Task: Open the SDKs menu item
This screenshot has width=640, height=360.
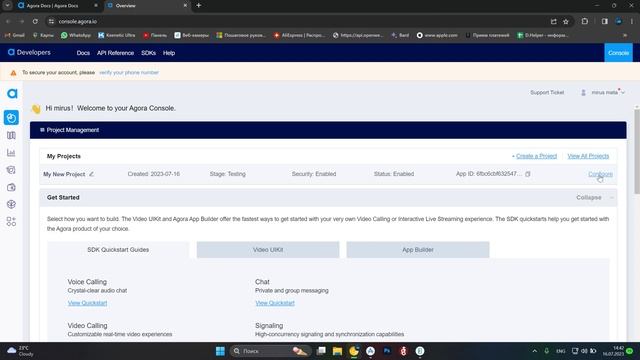Action: coord(149,53)
